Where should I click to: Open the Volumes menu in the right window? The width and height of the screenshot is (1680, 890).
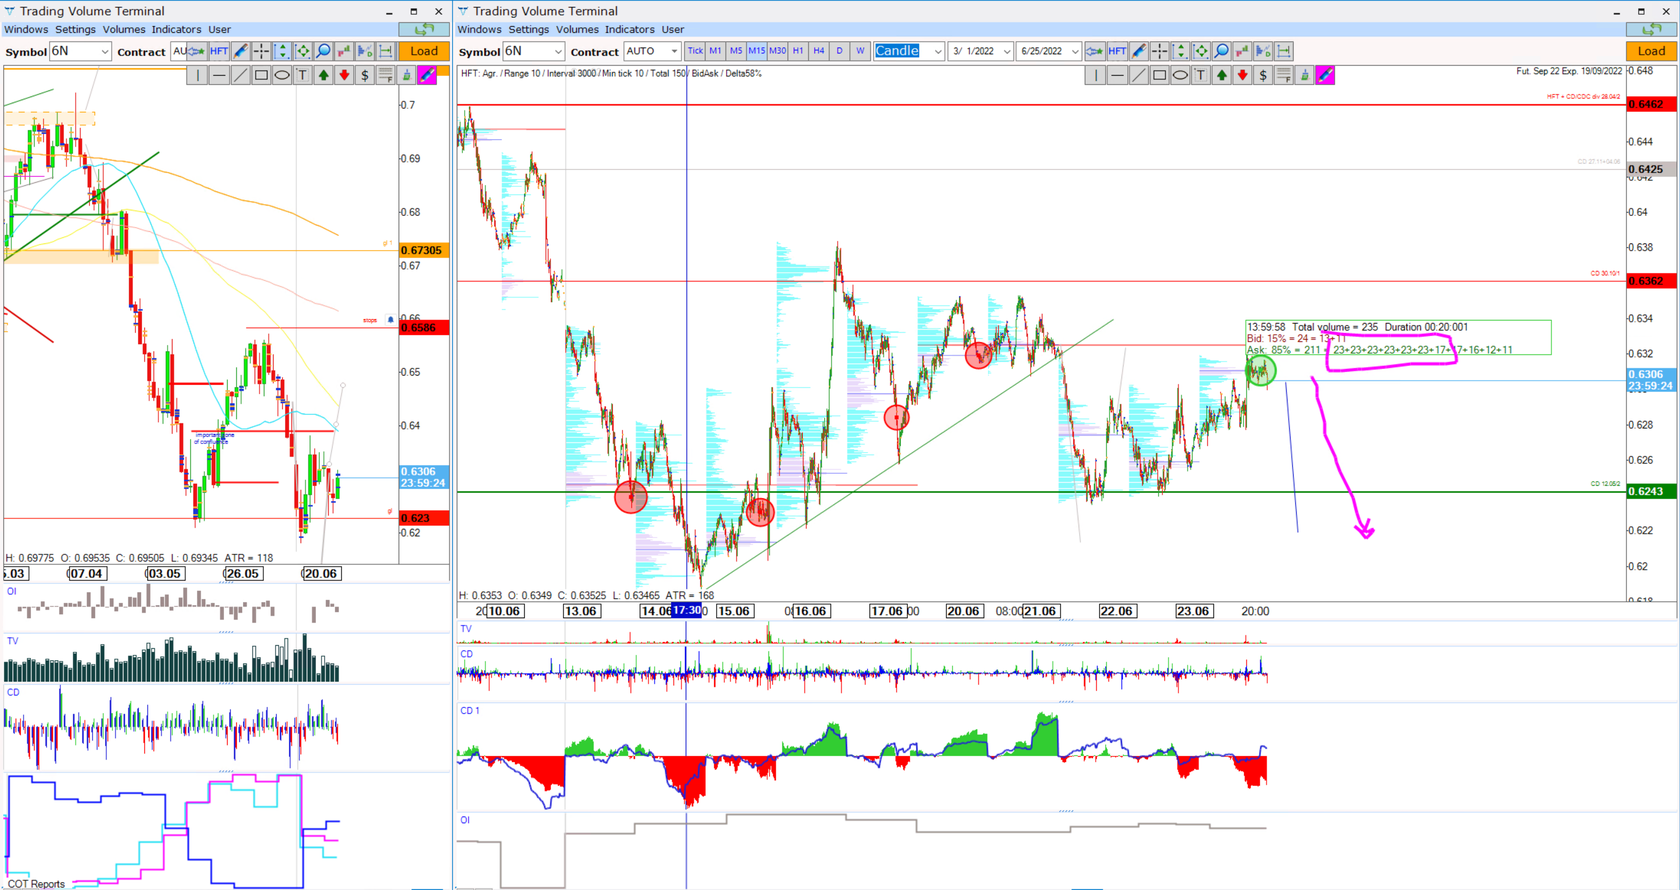pyautogui.click(x=577, y=29)
